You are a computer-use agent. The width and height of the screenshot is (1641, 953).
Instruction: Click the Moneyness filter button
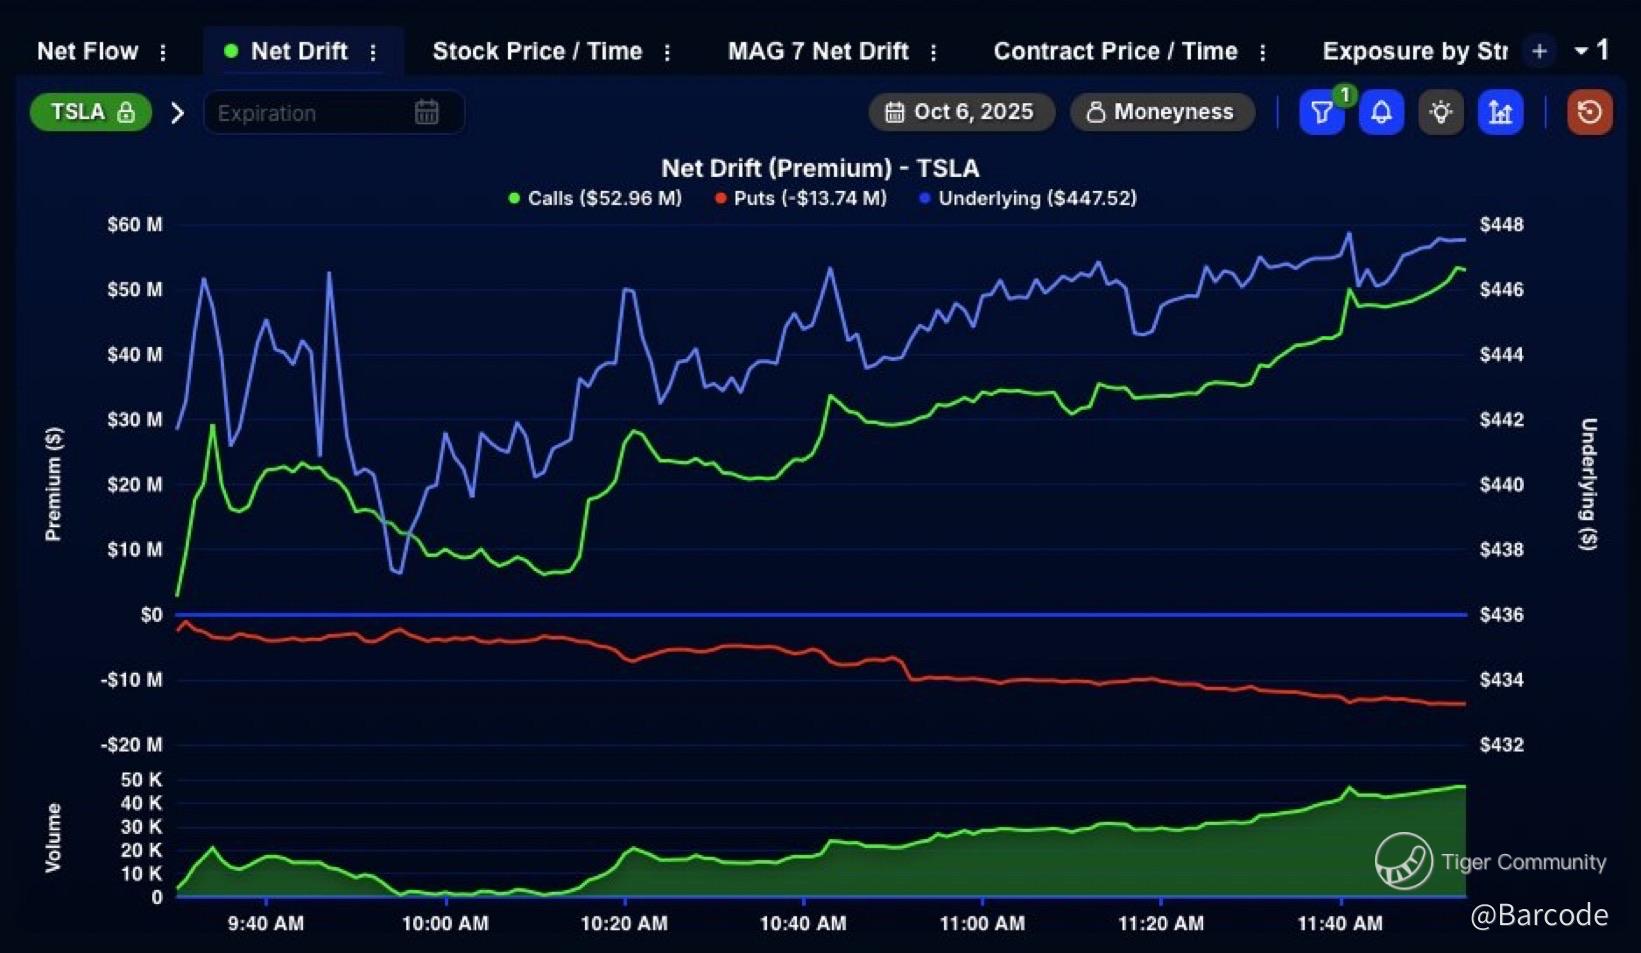tap(1162, 112)
